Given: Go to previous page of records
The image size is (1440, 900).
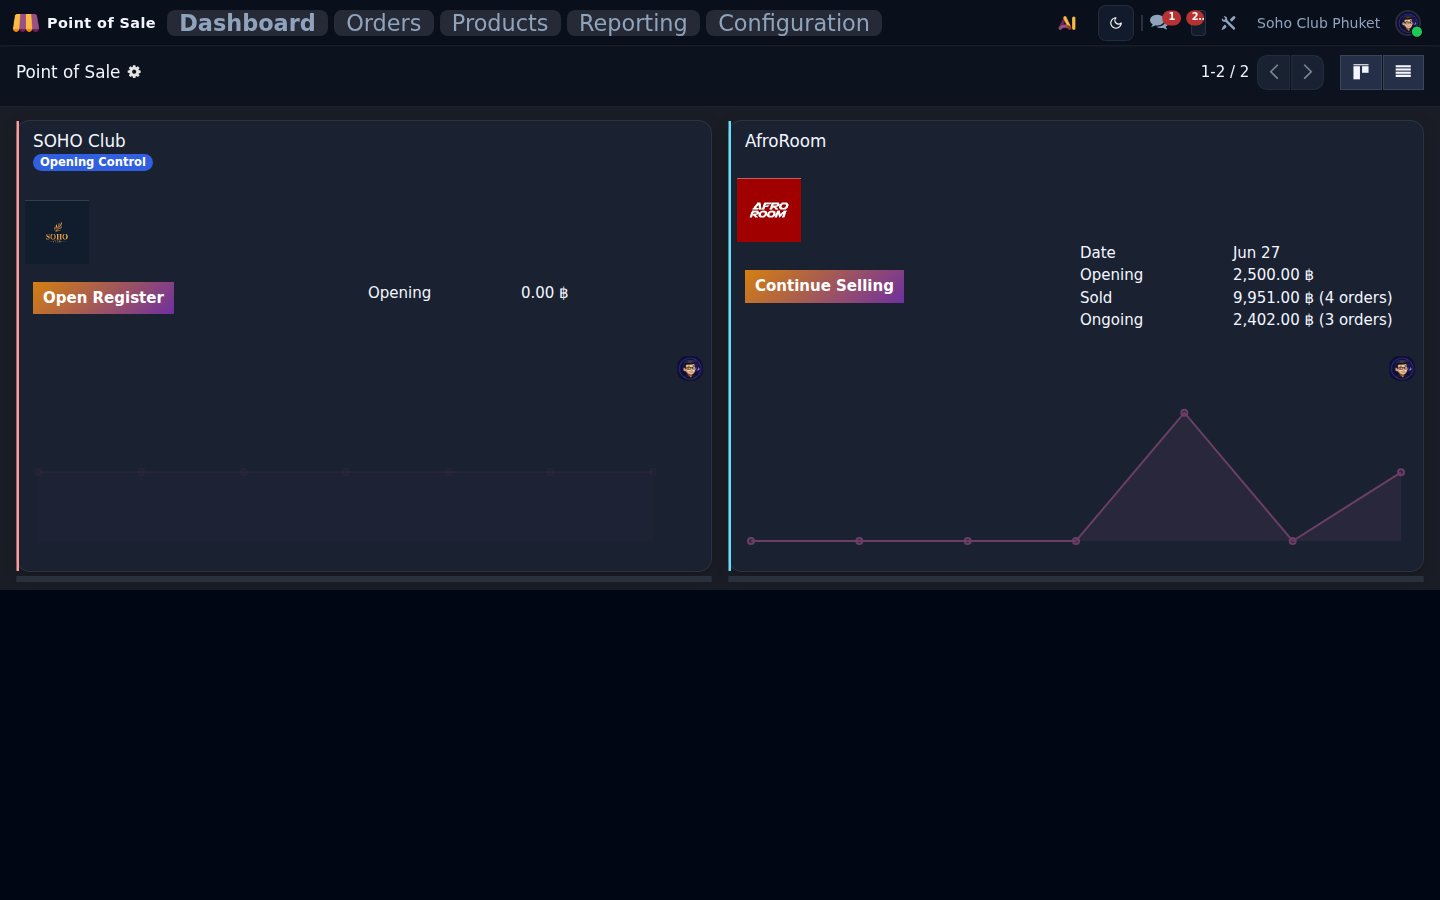Looking at the screenshot, I should (1274, 72).
